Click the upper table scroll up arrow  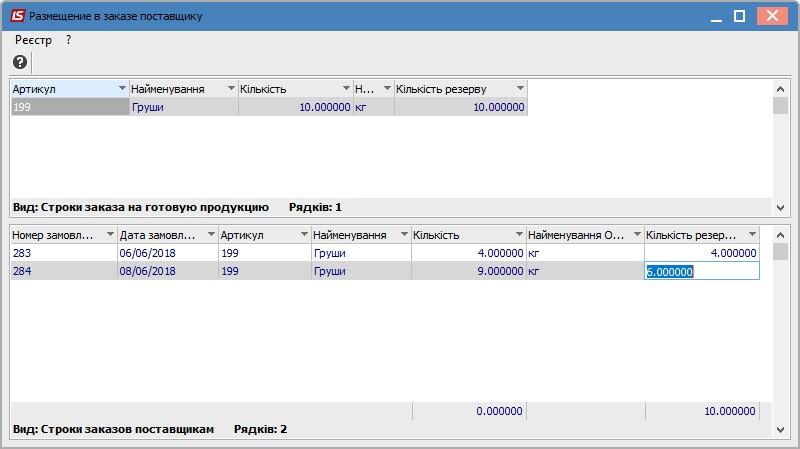[780, 89]
